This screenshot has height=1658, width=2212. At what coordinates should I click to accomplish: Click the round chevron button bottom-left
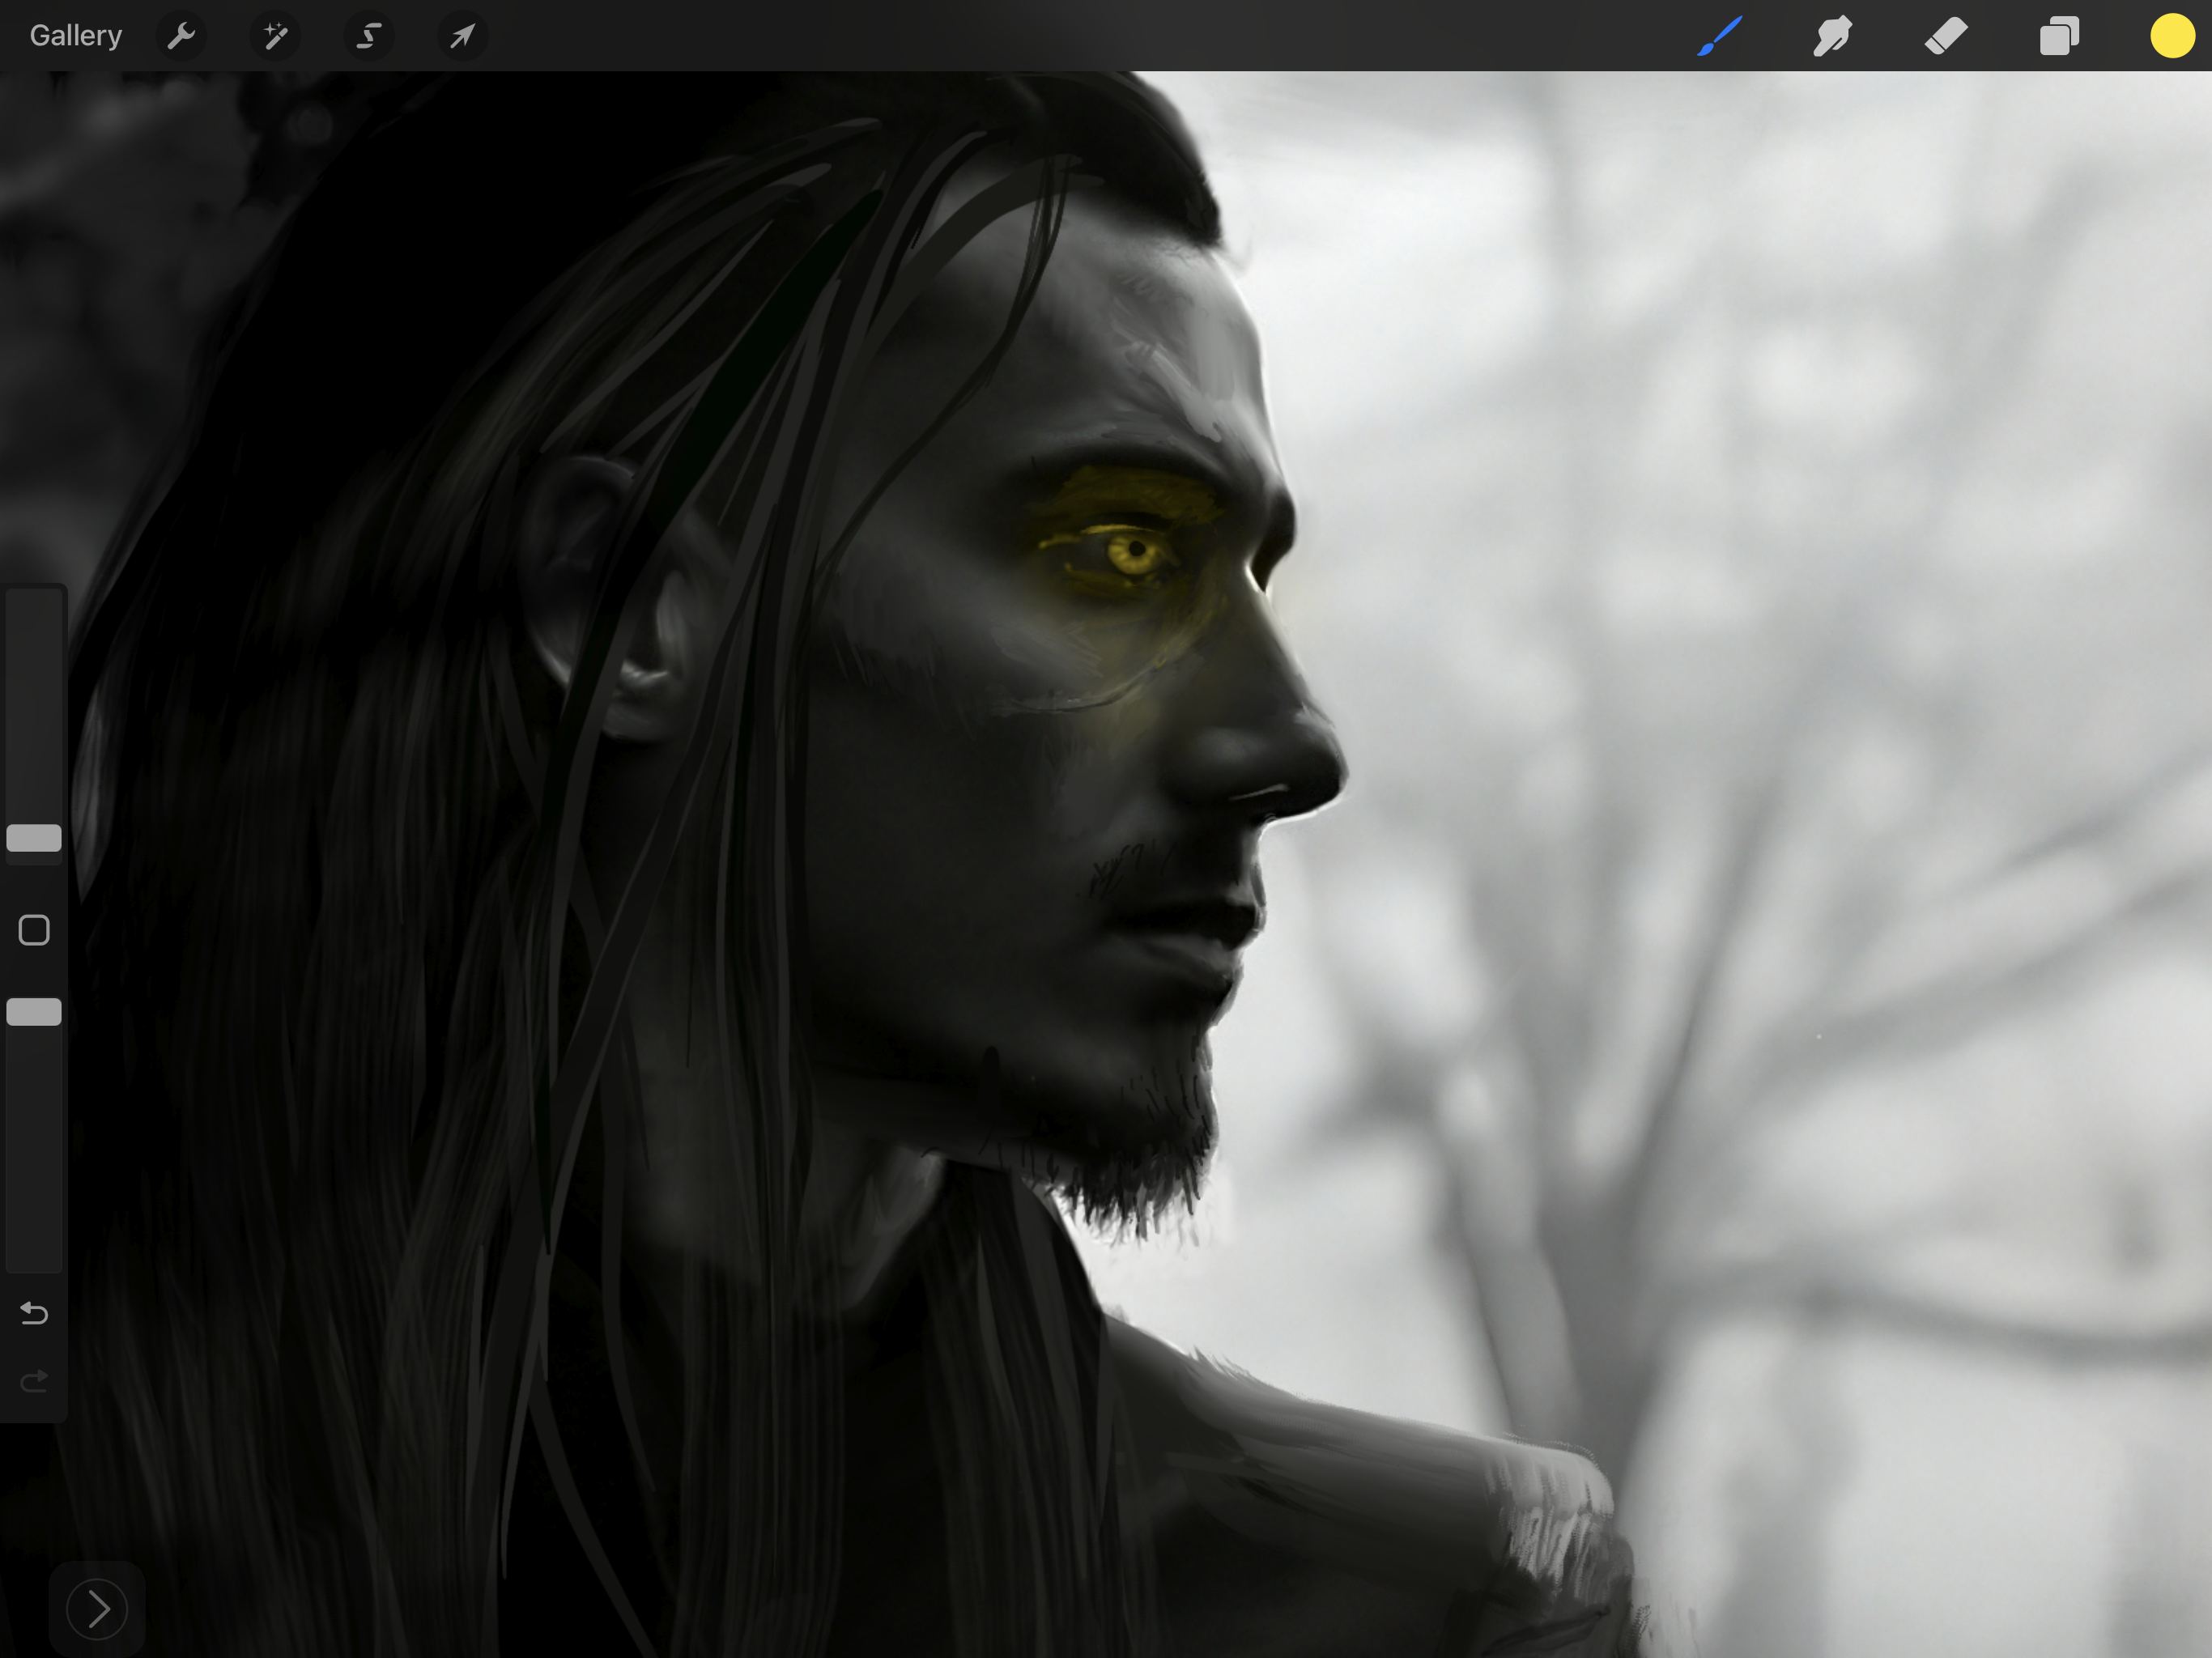pos(97,1609)
